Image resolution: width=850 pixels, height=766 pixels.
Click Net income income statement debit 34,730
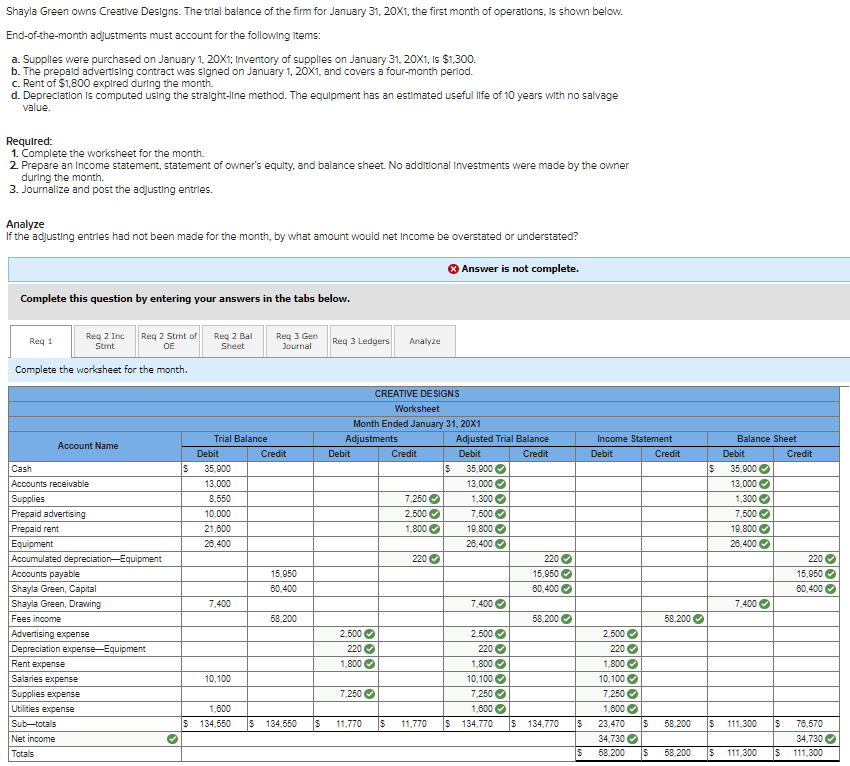coord(608,739)
